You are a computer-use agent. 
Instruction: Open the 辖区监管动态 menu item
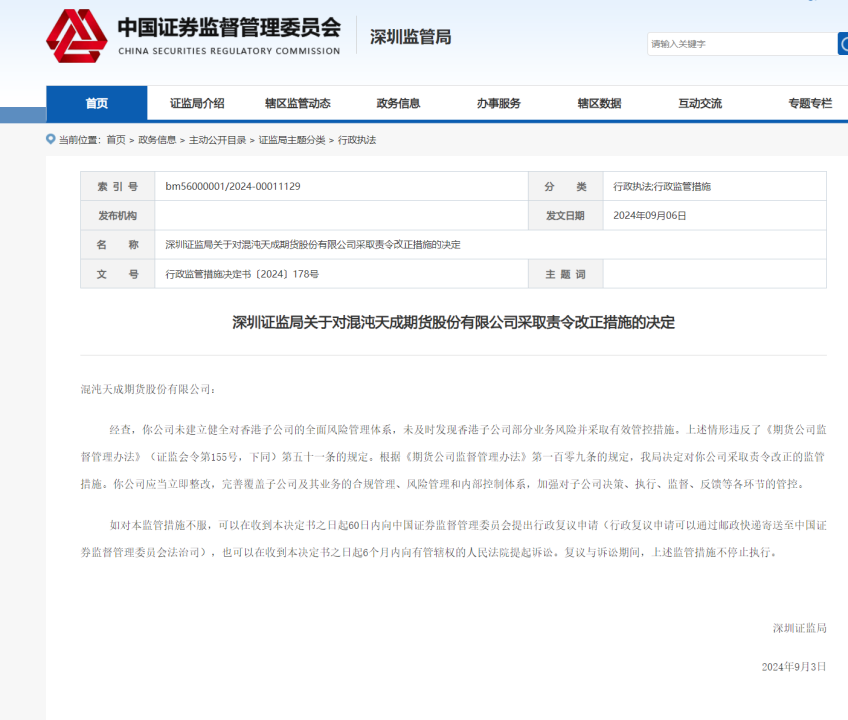tap(297, 103)
